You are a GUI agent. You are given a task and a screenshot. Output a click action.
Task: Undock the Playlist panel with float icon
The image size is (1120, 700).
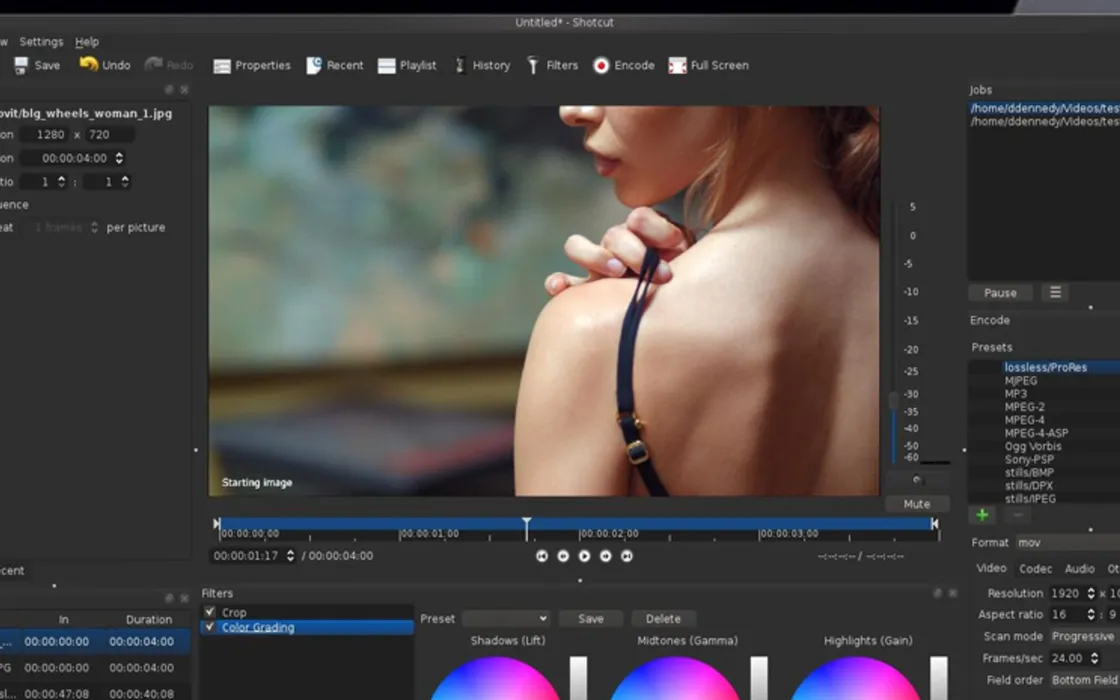click(169, 598)
